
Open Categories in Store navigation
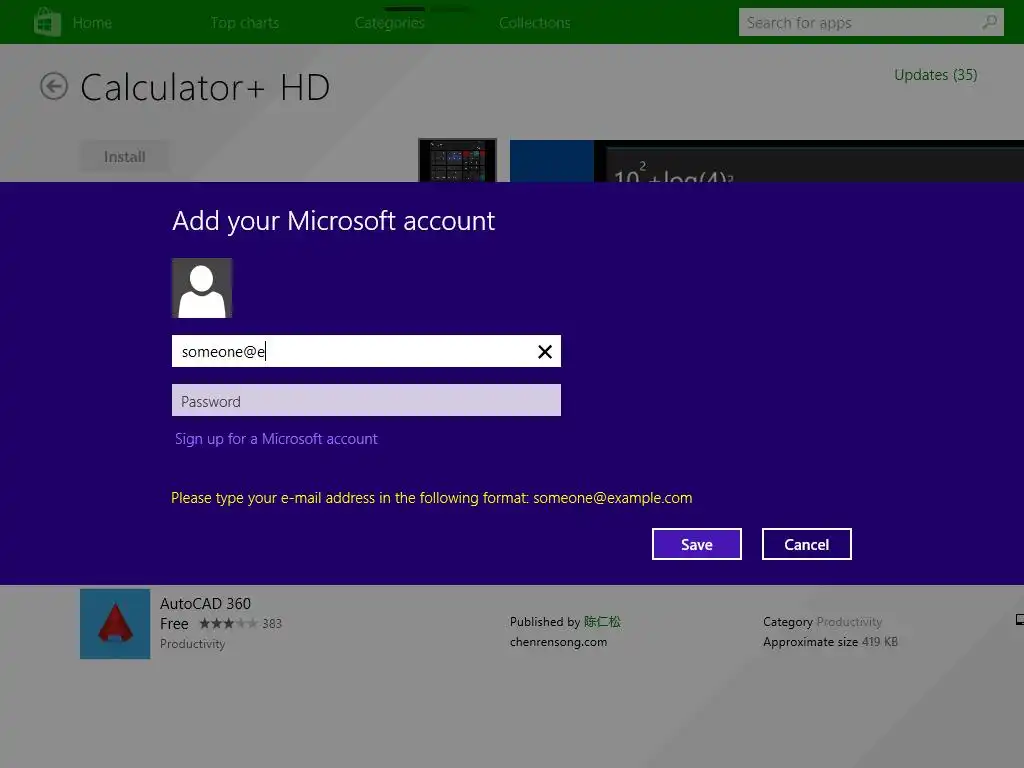tap(390, 23)
